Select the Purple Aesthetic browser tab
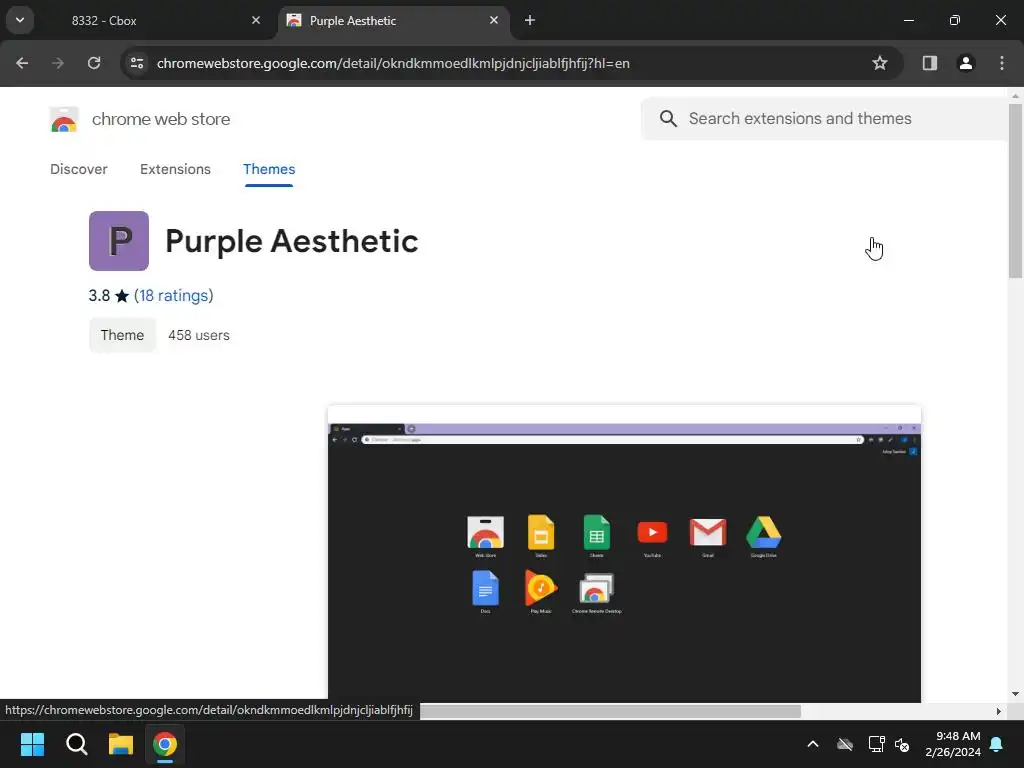Screen dimensions: 1024x768 [x=393, y=21]
